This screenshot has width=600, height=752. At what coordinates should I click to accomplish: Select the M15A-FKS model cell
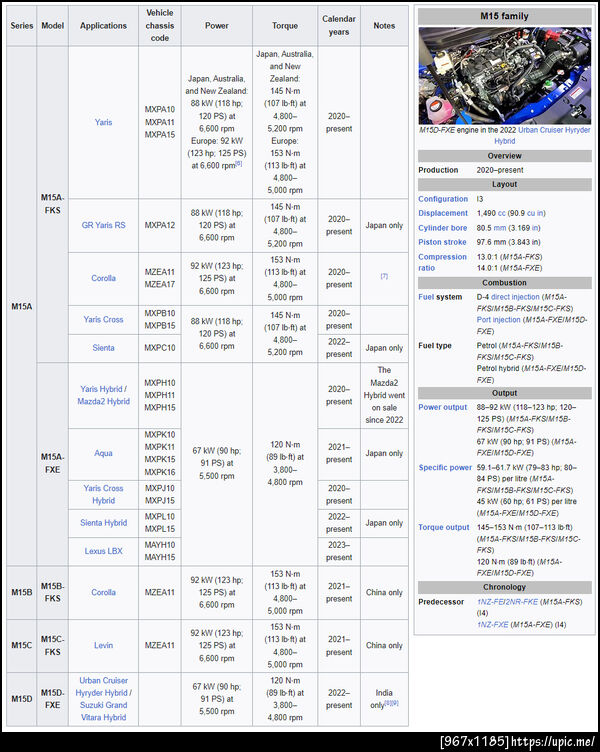pos(52,204)
